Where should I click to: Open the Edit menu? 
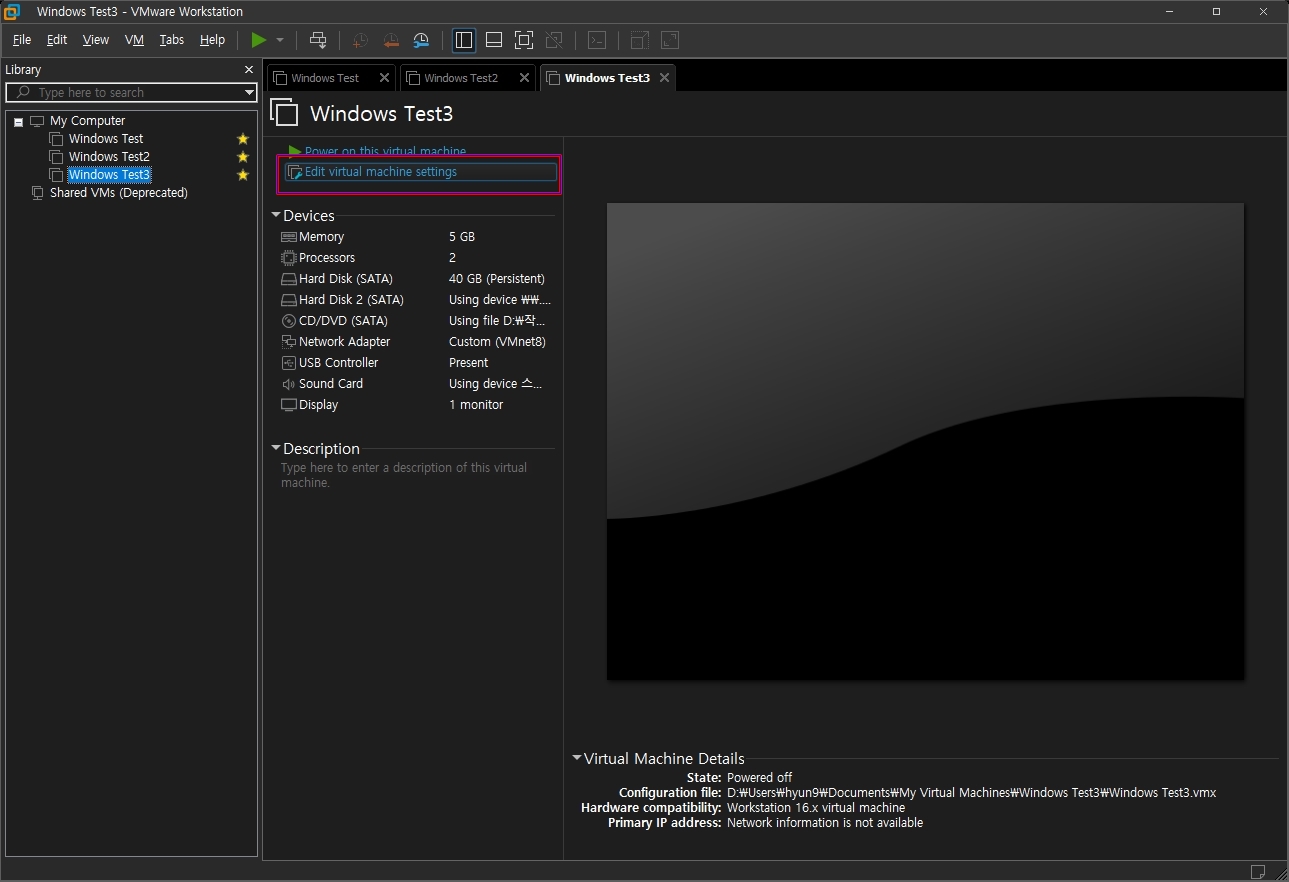coord(57,40)
